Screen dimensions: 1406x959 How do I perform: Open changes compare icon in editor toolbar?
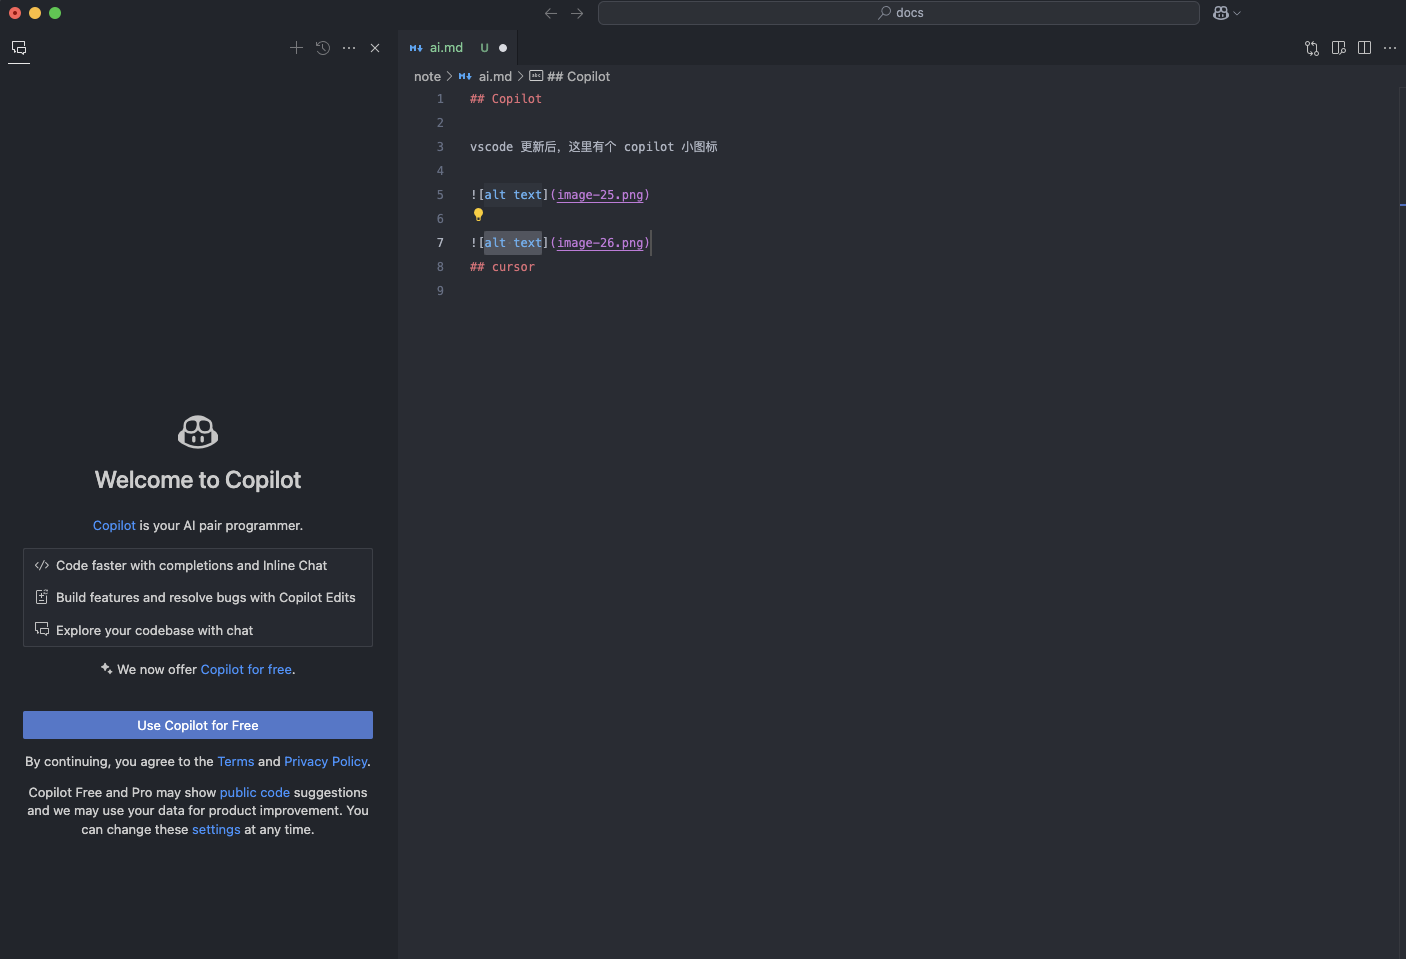[x=1312, y=48]
